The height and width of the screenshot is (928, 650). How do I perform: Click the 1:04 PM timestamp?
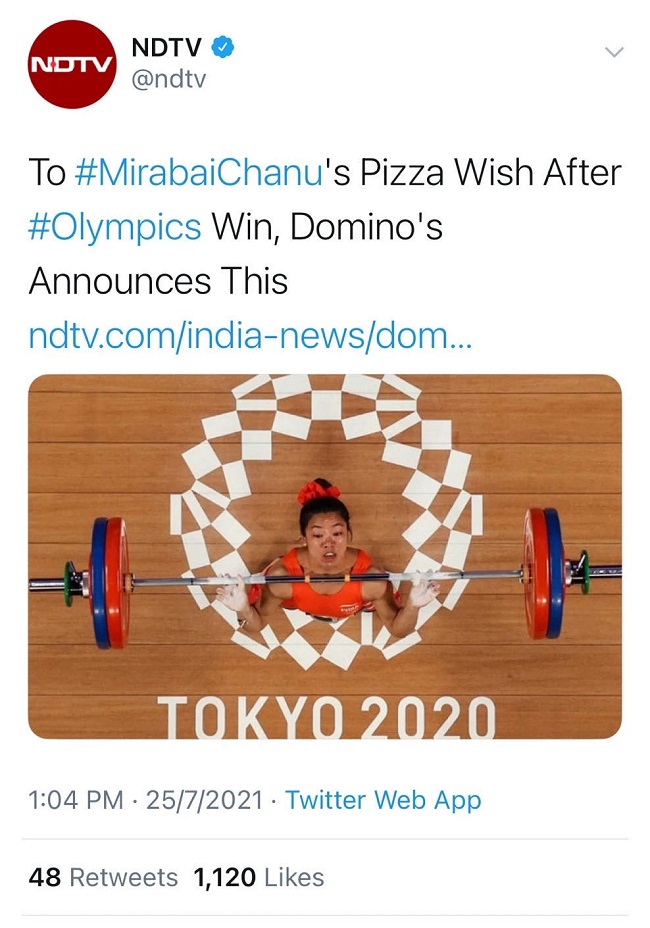coord(76,800)
